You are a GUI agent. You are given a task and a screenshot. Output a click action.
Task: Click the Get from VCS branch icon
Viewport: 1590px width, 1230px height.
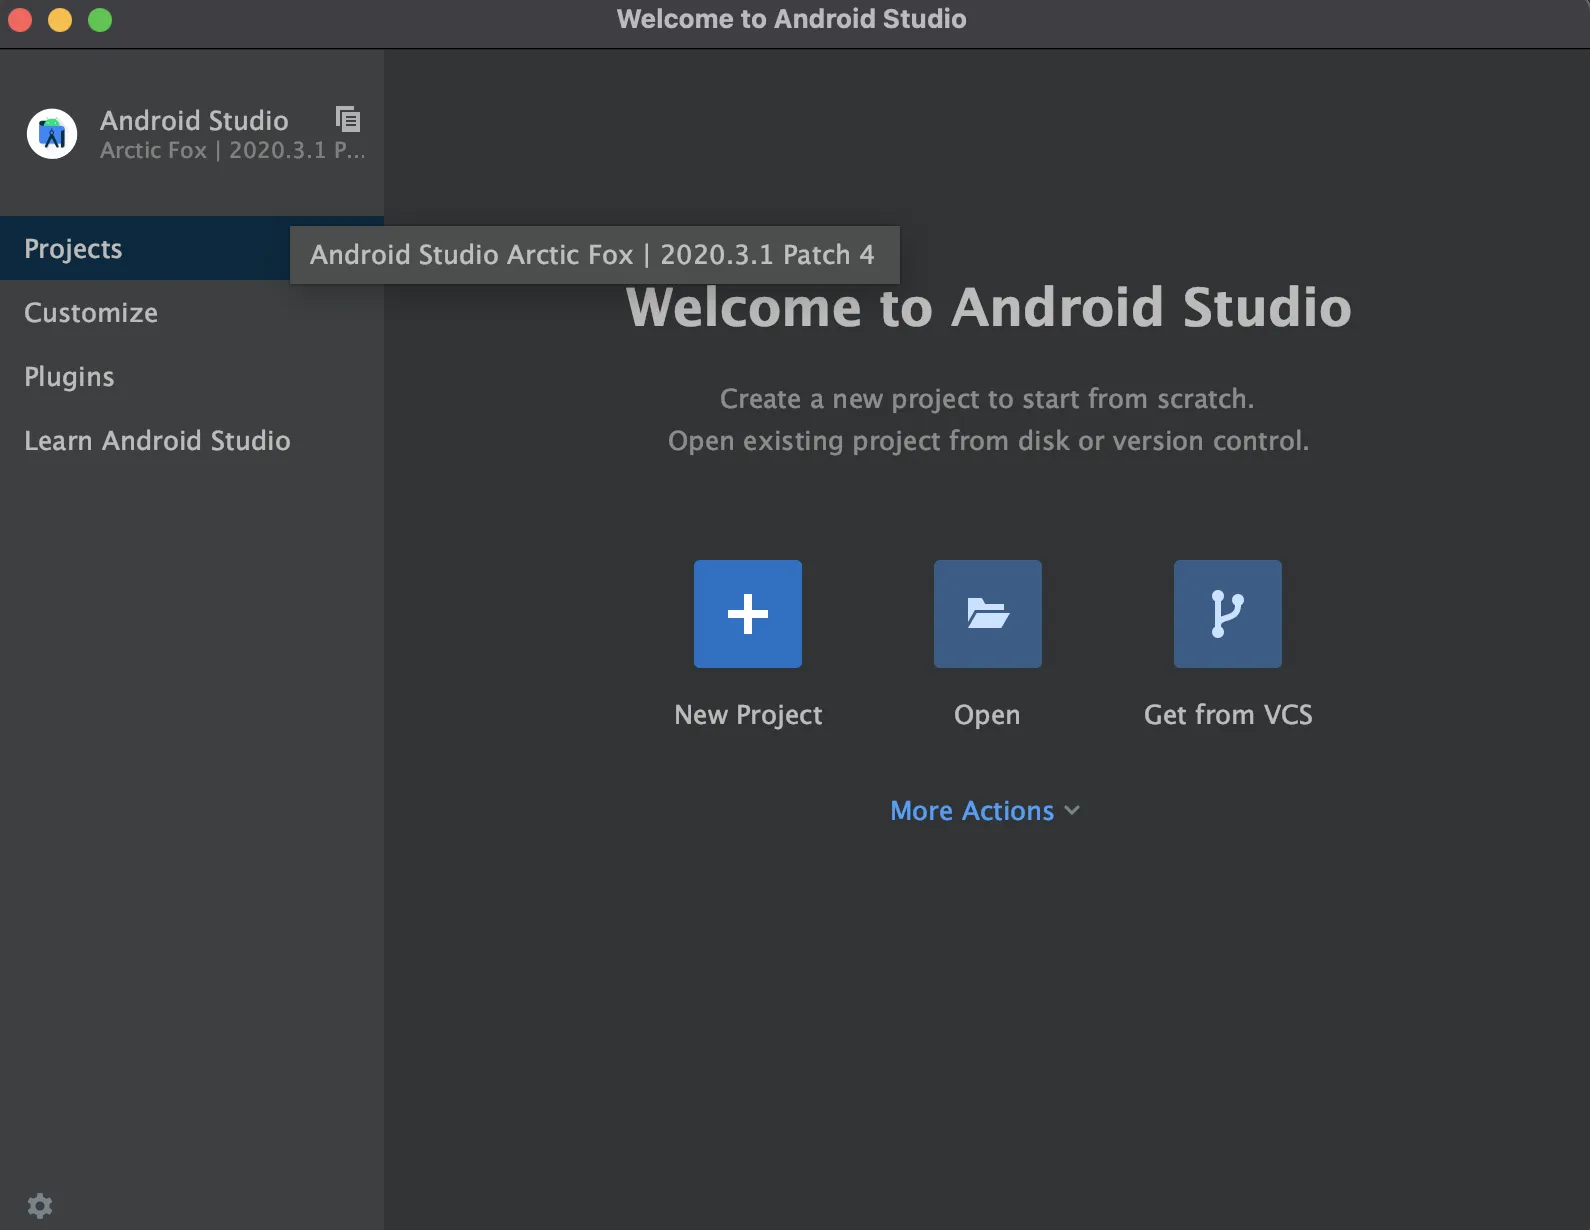(1227, 614)
